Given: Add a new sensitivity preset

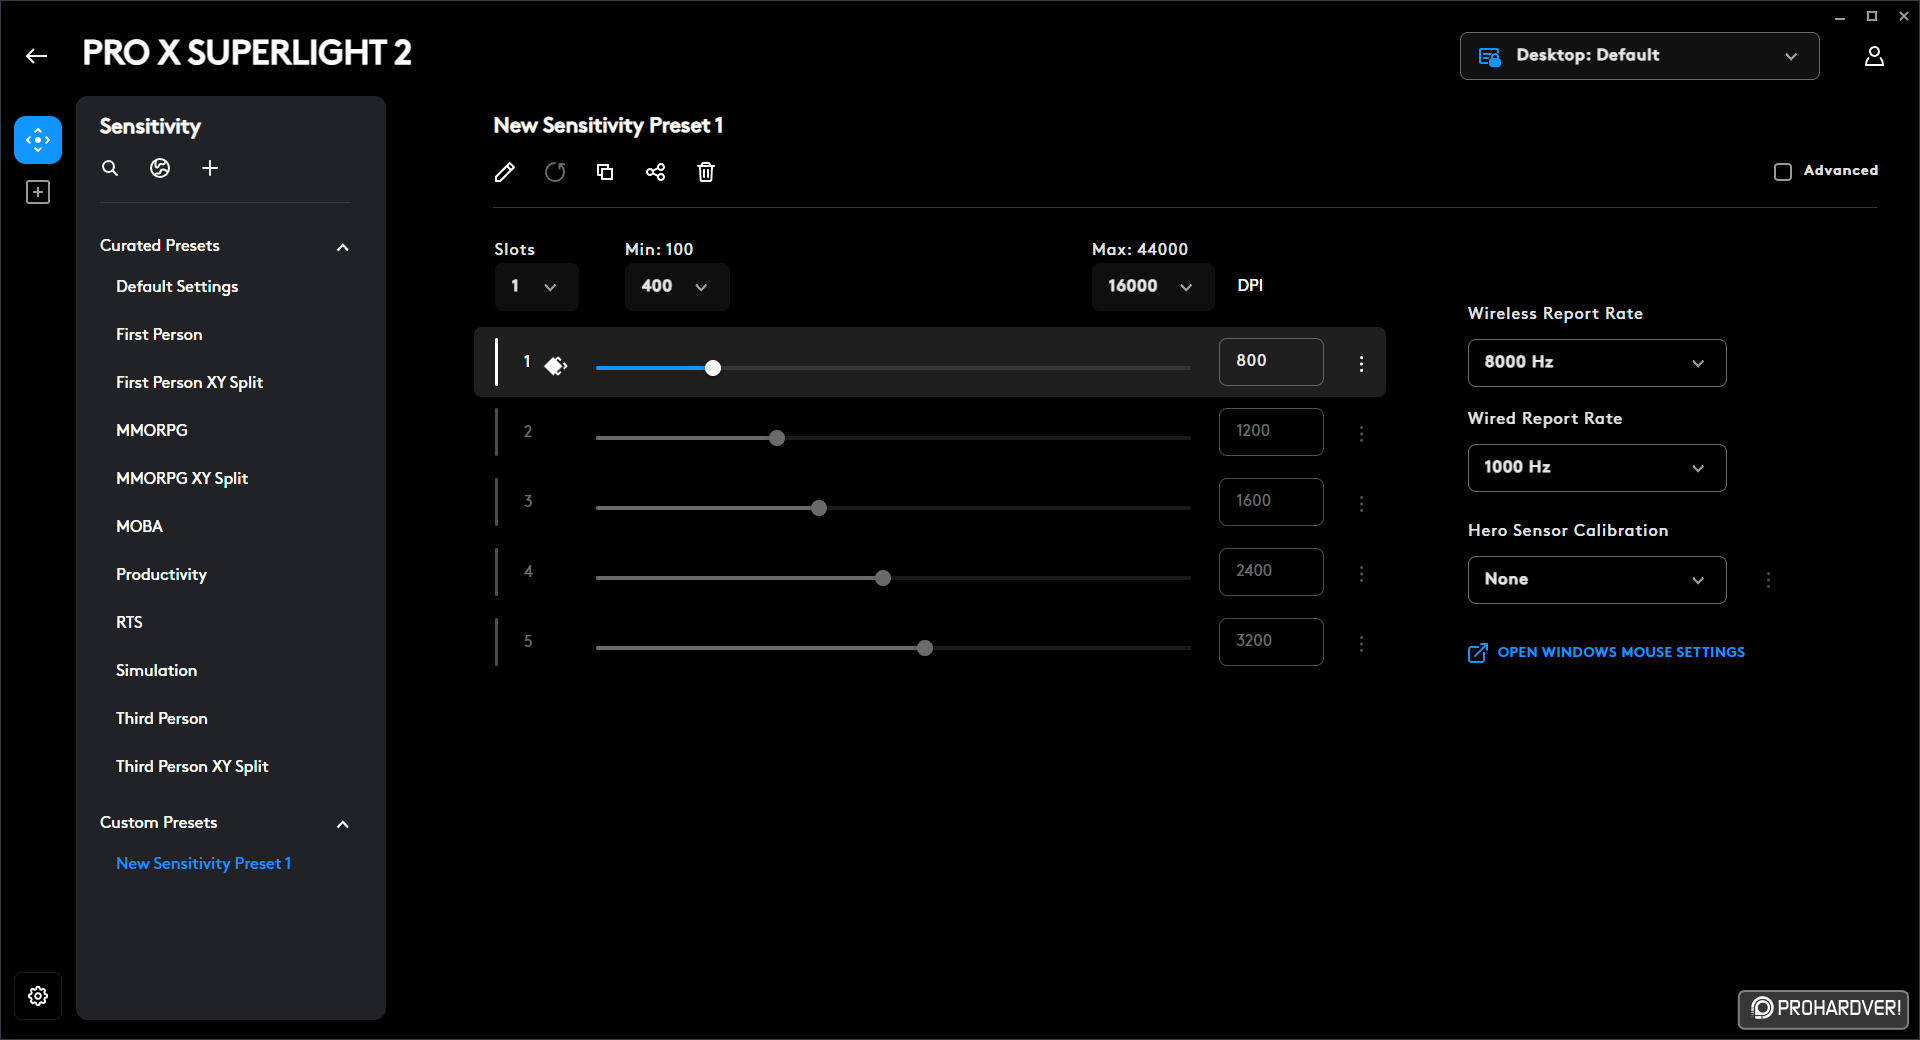Looking at the screenshot, I should pyautogui.click(x=210, y=168).
